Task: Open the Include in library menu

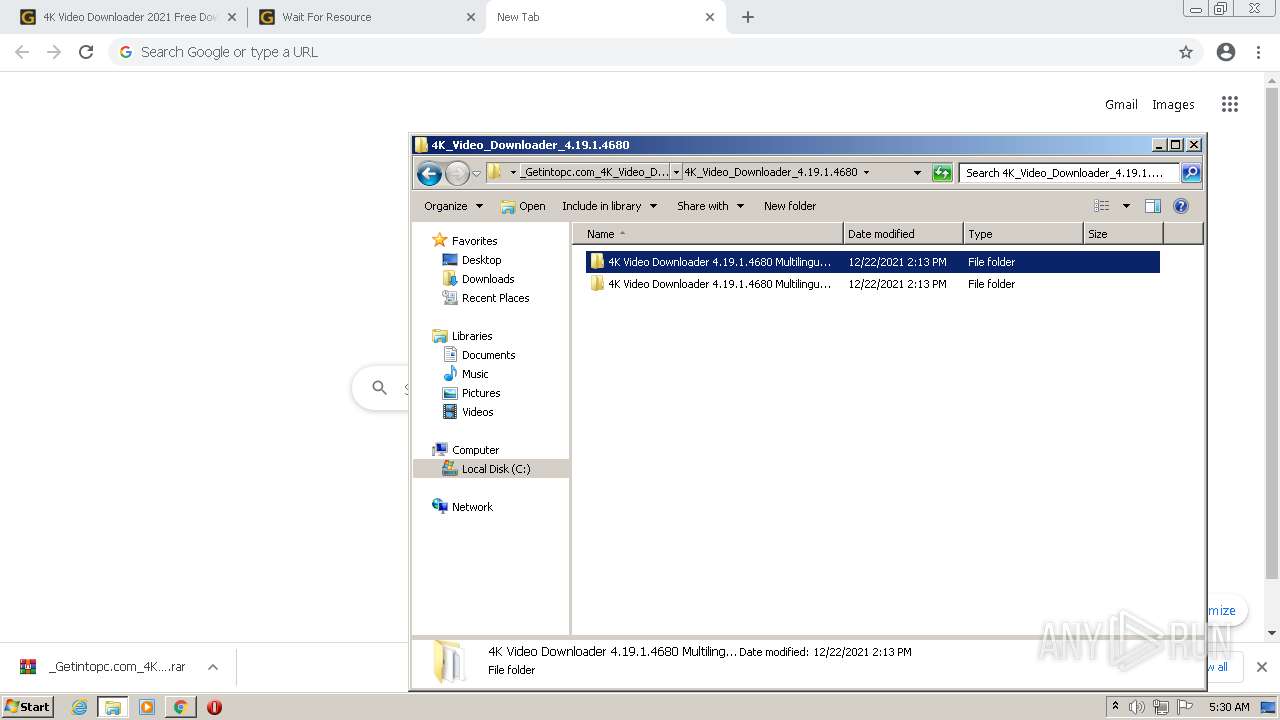Action: pyautogui.click(x=609, y=206)
